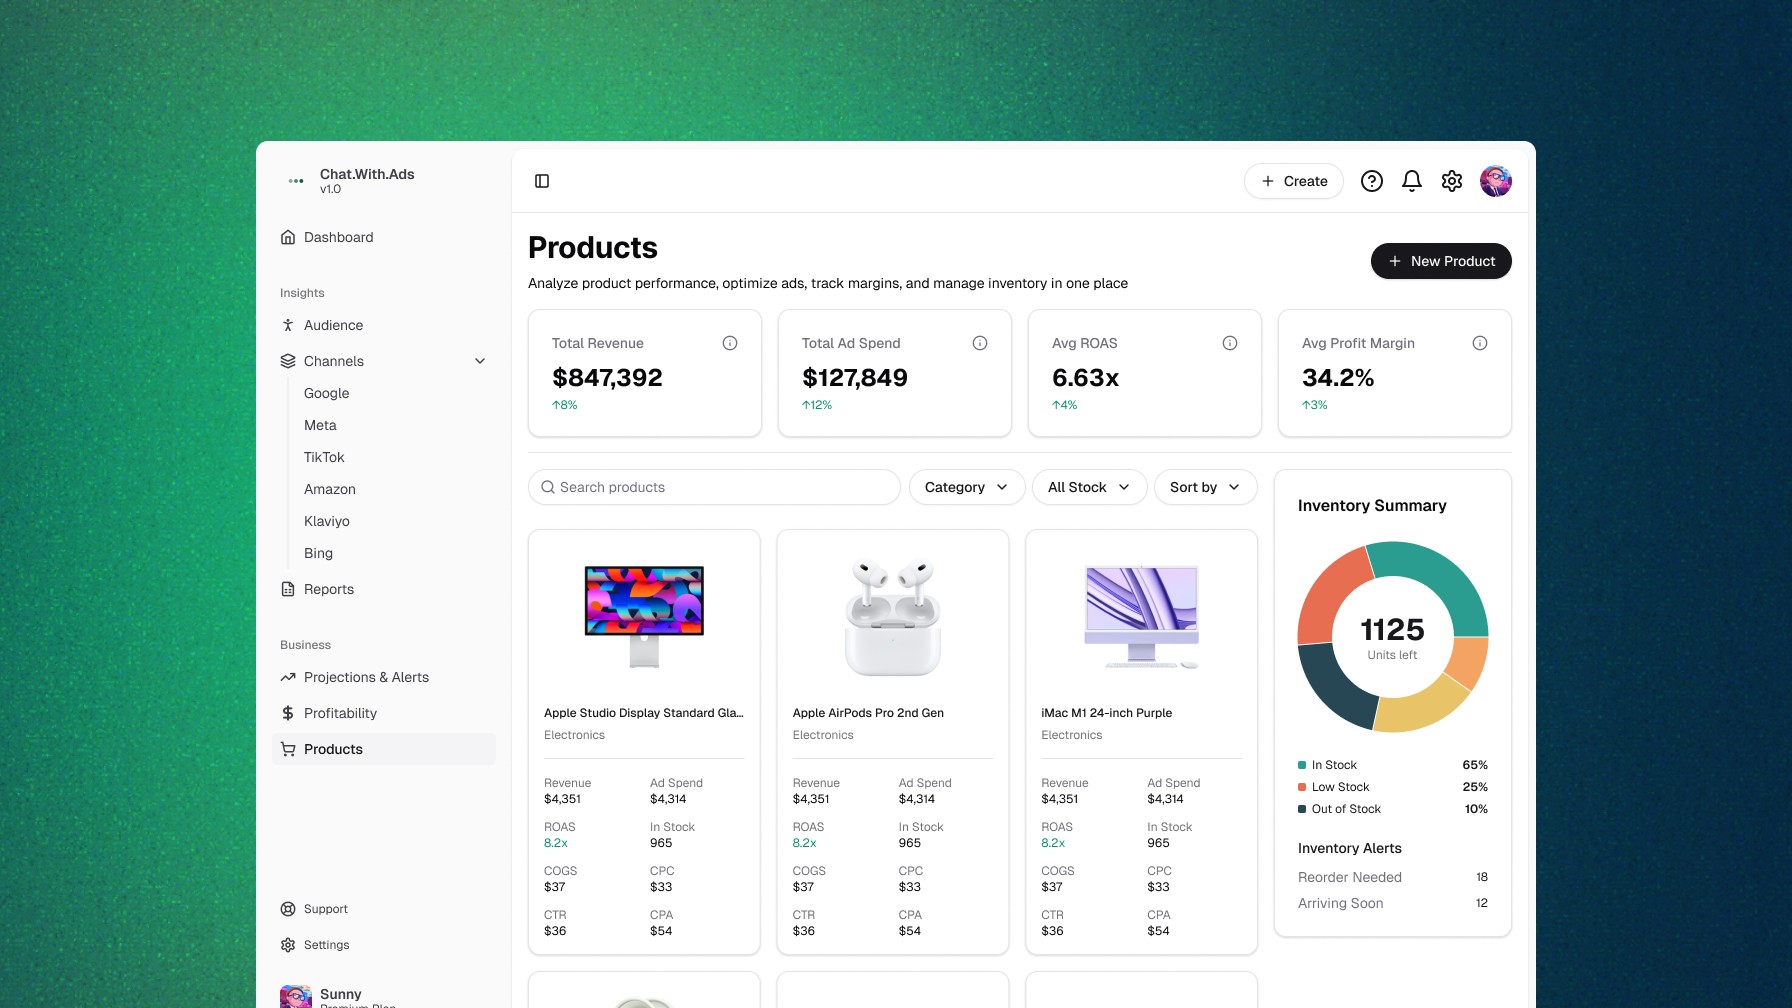Click the Create button

1294,181
